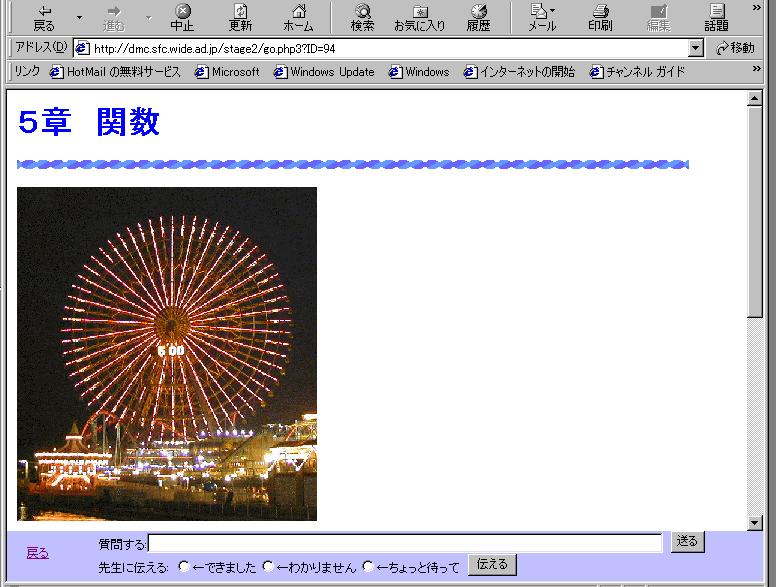
Task: Select the ちょっと待って radio button
Action: [x=368, y=566]
